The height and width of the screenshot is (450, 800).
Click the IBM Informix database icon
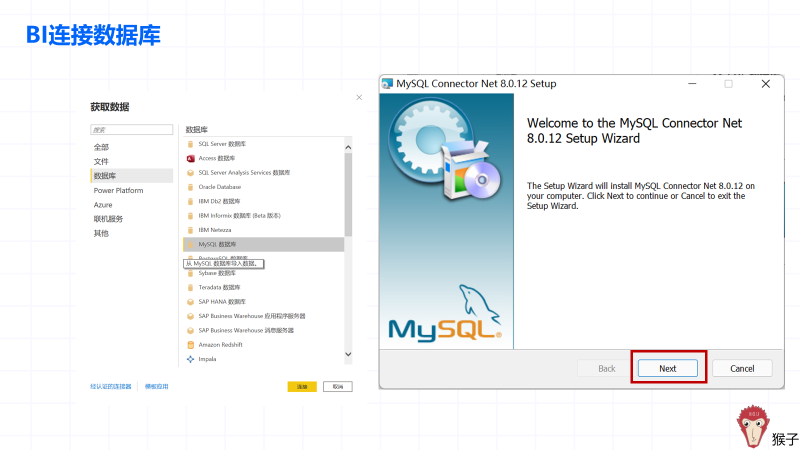(190, 216)
